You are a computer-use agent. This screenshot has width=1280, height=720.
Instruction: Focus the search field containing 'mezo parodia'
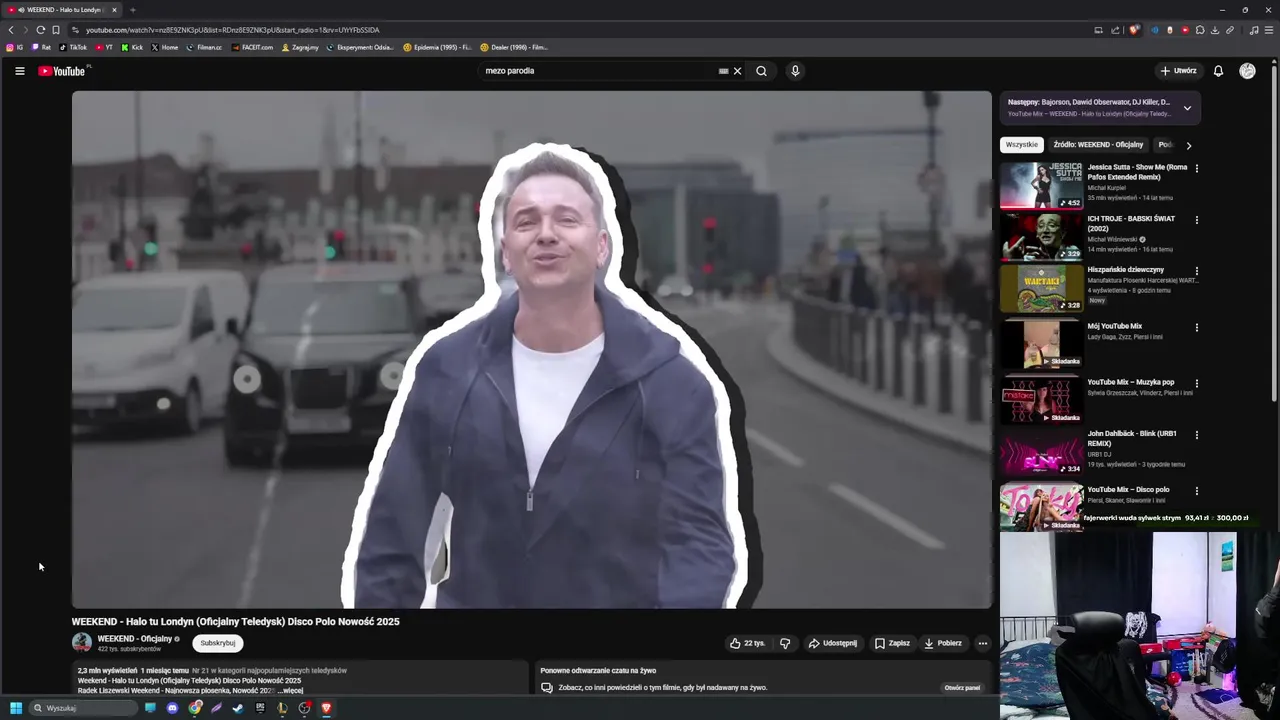[598, 71]
